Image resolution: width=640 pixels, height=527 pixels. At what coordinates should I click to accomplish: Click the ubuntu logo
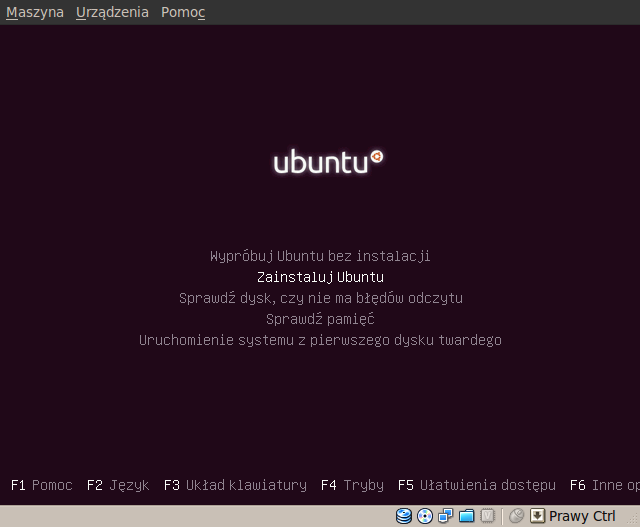pos(328,162)
